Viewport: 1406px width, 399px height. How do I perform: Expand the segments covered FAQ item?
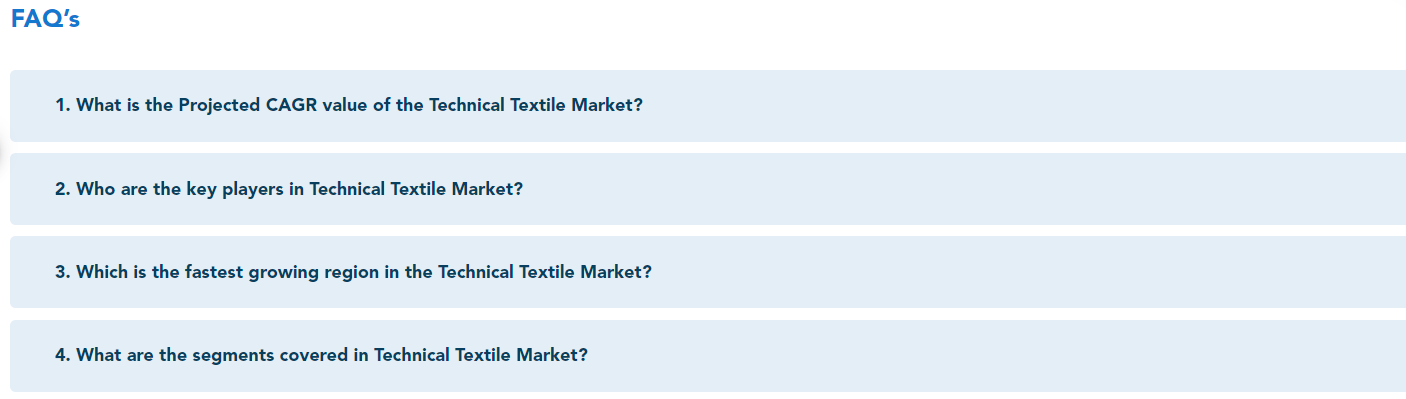click(708, 355)
